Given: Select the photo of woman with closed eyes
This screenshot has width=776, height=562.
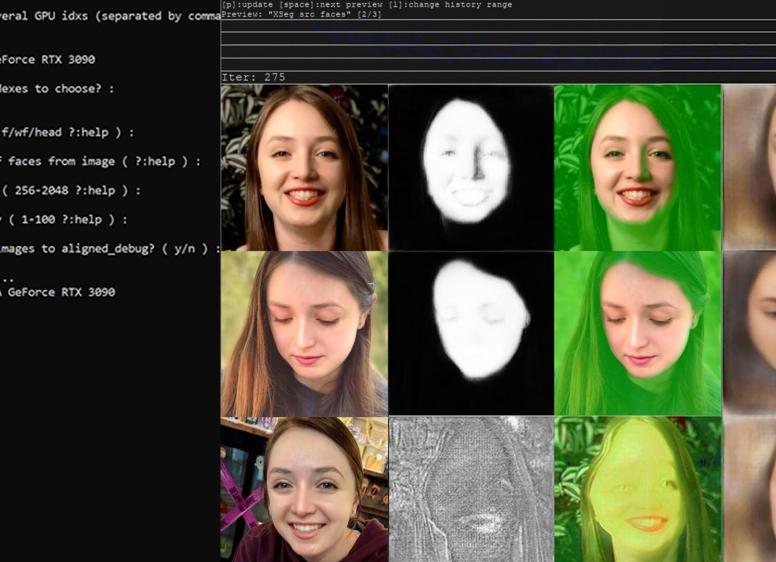Looking at the screenshot, I should point(304,333).
